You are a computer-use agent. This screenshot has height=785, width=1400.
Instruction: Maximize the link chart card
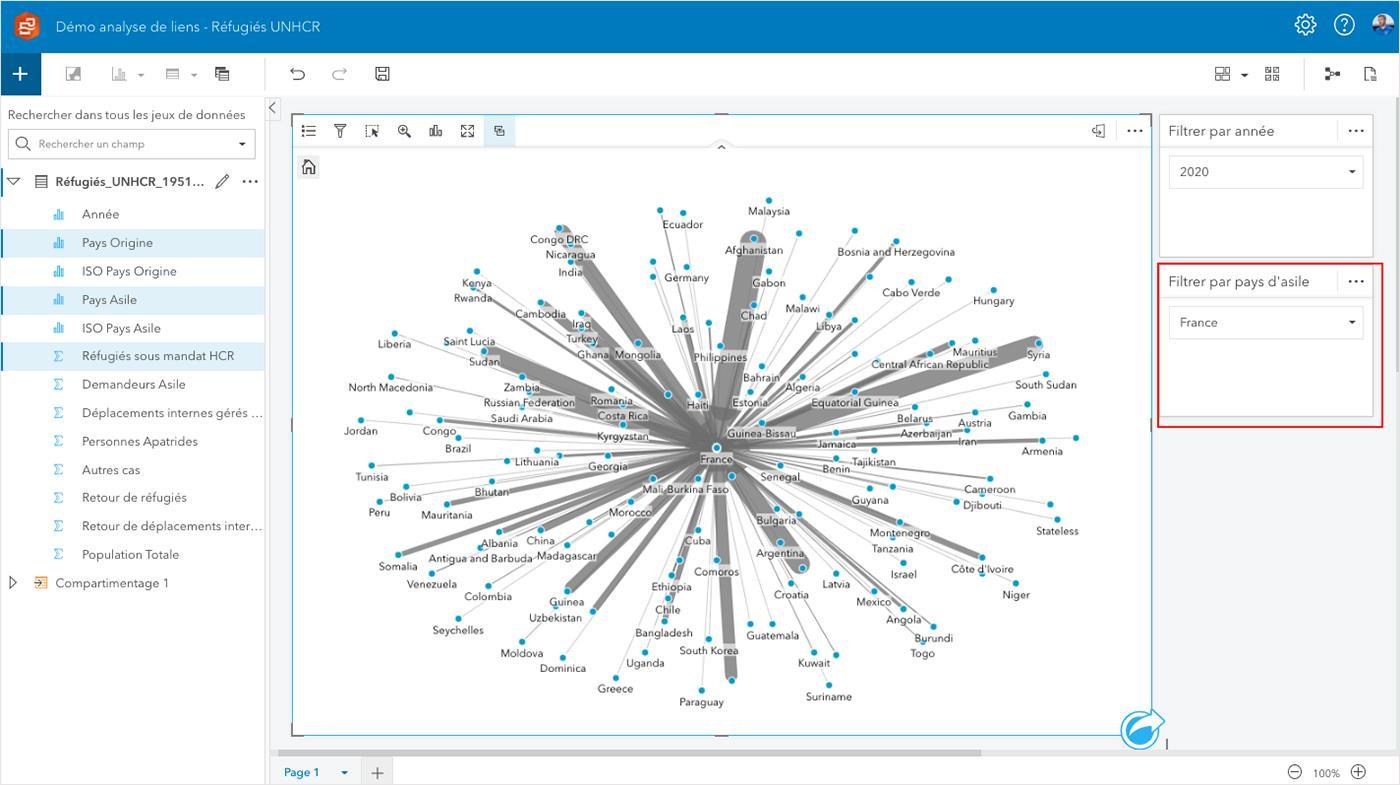tap(467, 131)
